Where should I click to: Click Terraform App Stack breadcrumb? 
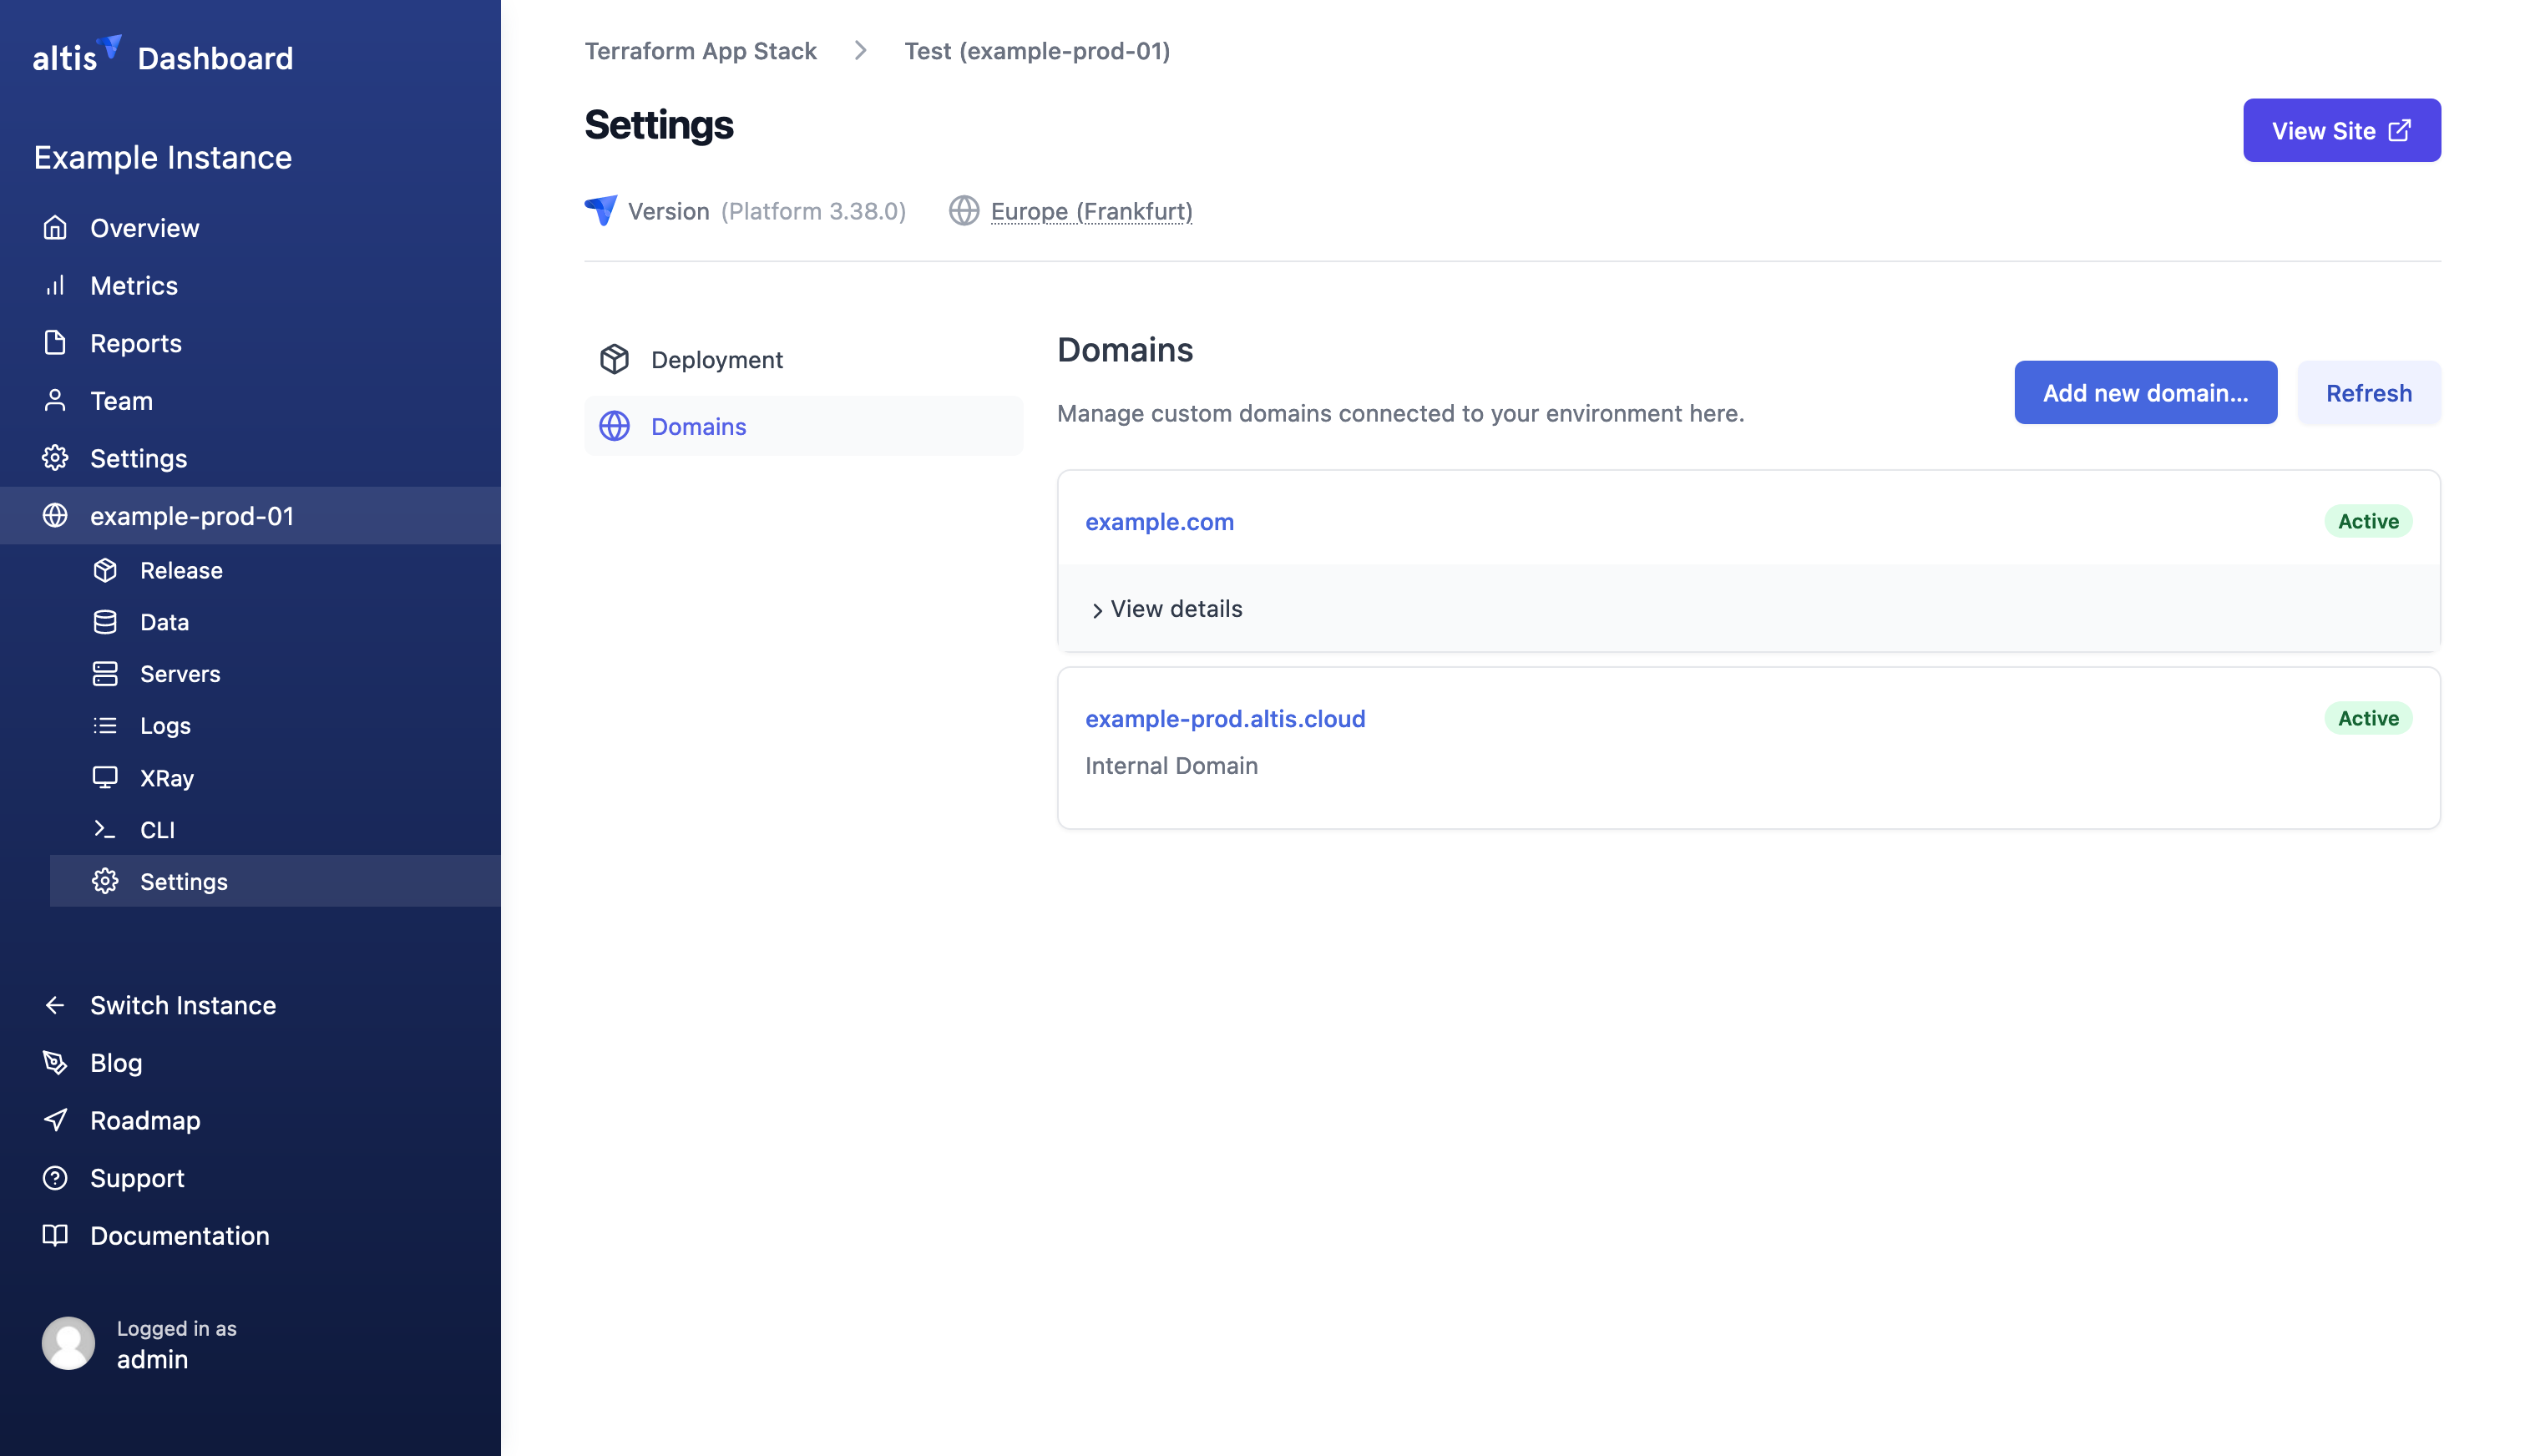[700, 51]
